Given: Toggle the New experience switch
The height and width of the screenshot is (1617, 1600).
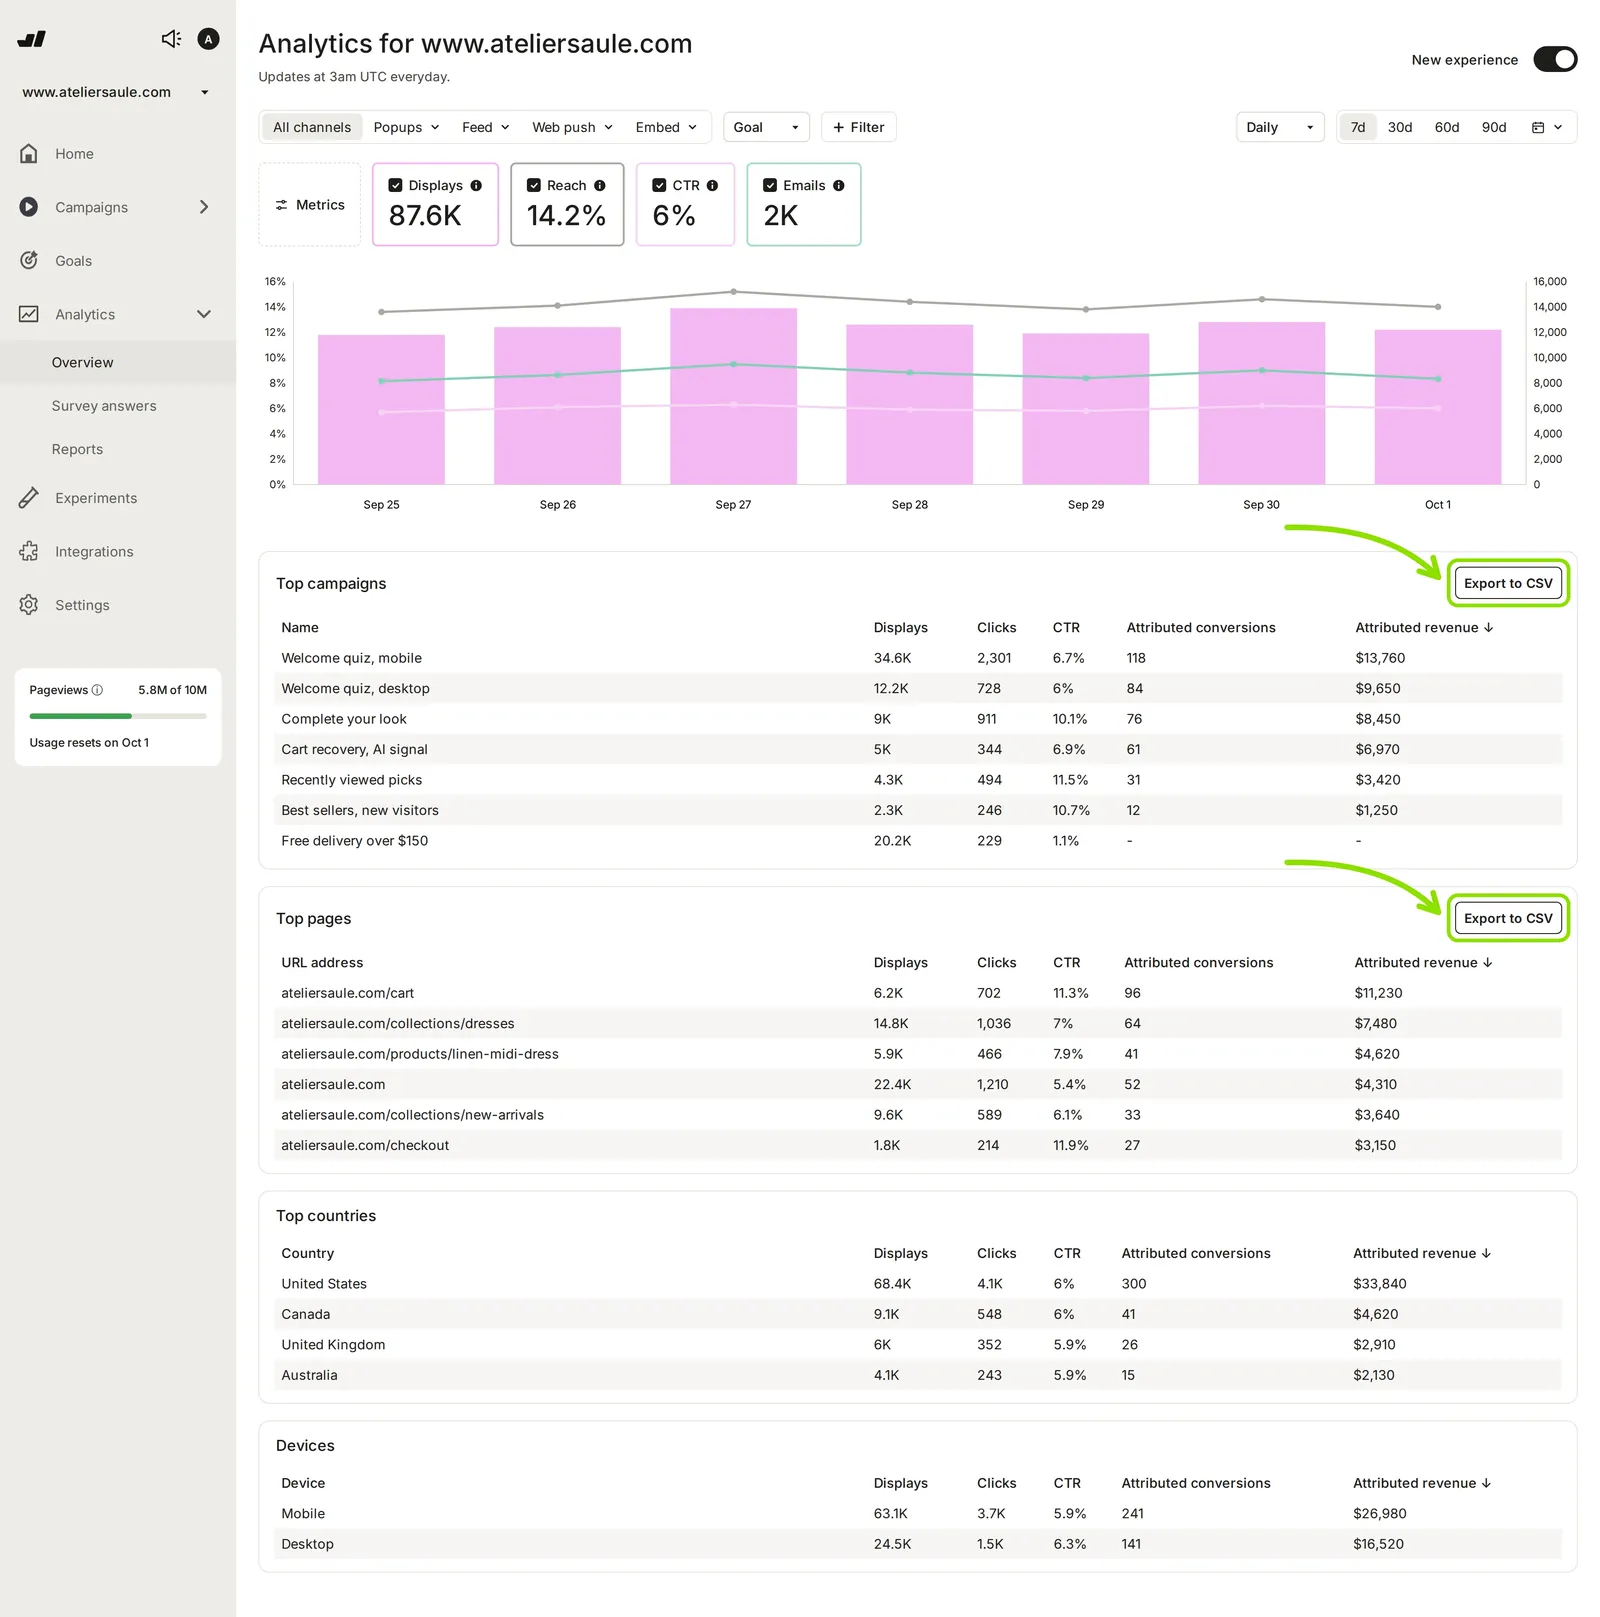Looking at the screenshot, I should tap(1555, 59).
